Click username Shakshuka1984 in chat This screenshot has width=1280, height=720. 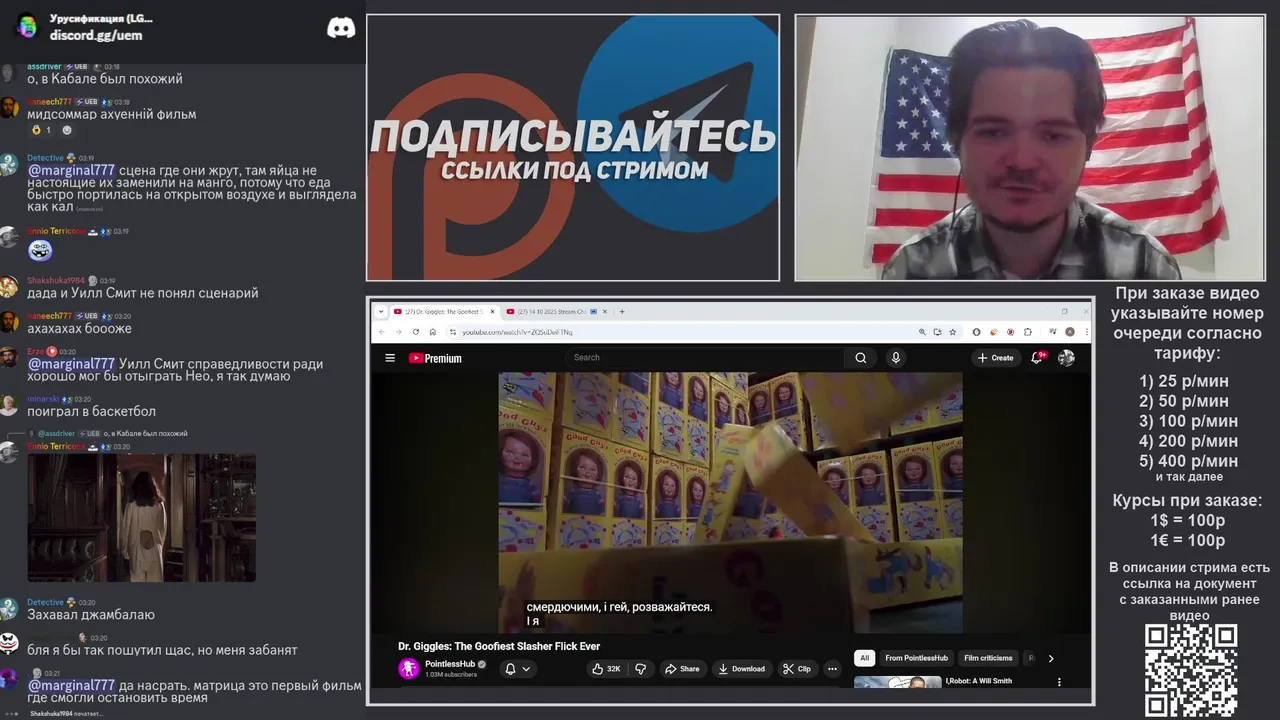56,280
